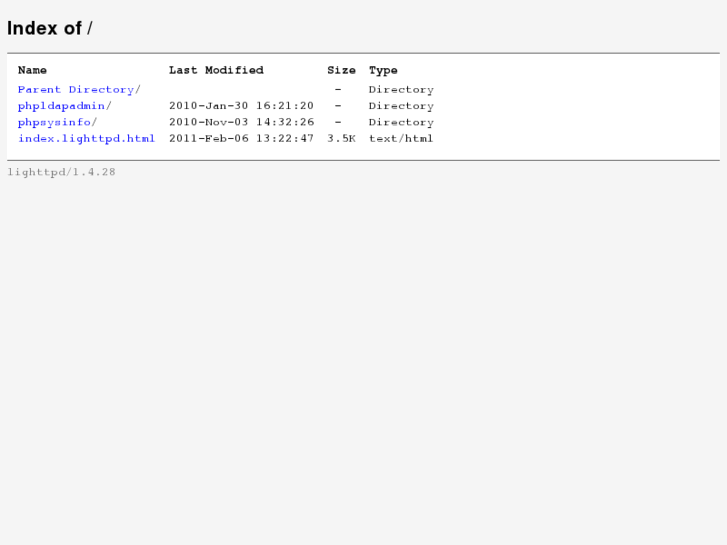Click the 2010-Nov-03 14:32:26 modified date
727x545 pixels.
point(241,122)
